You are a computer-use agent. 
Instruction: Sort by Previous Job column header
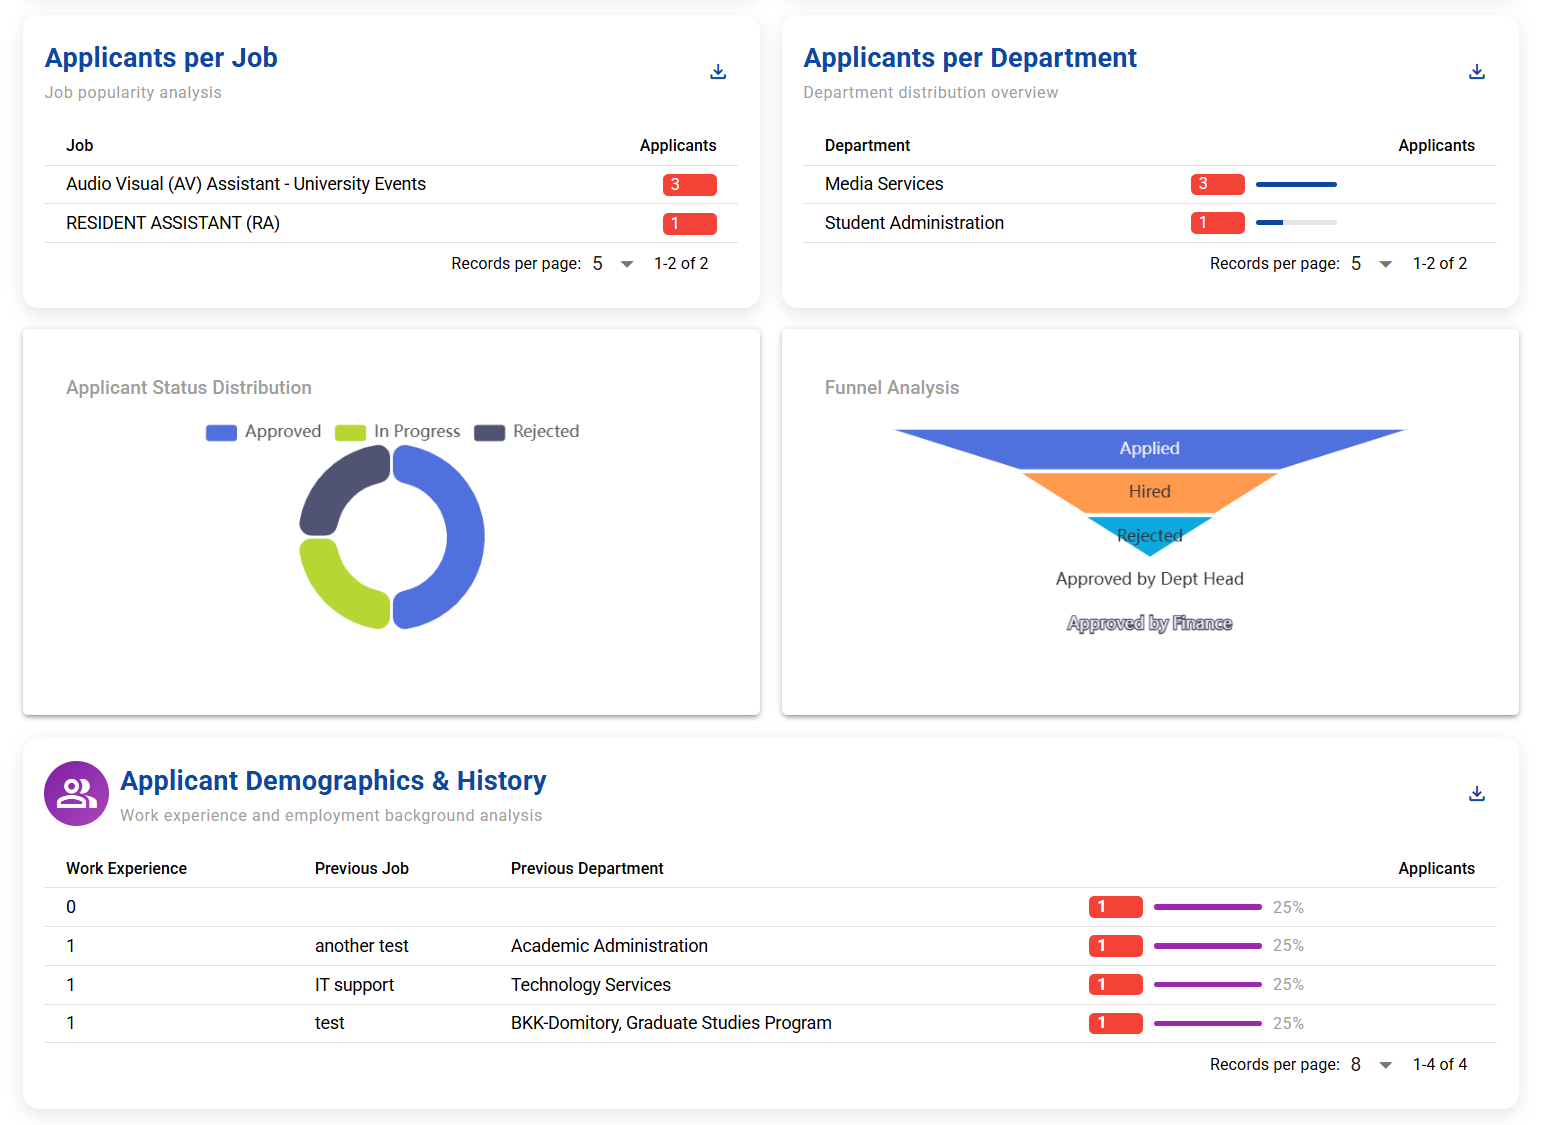coord(361,869)
